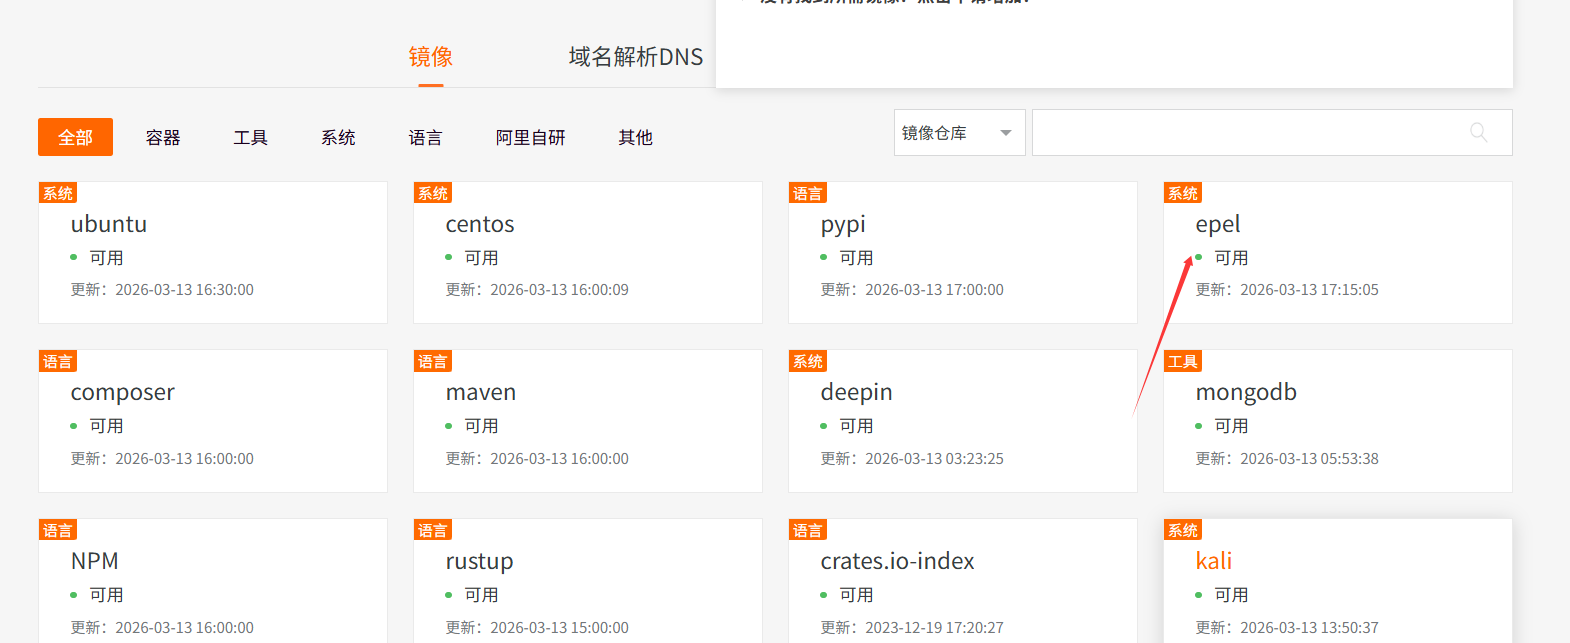
Task: Click the green status dot on maven
Action: click(x=449, y=426)
